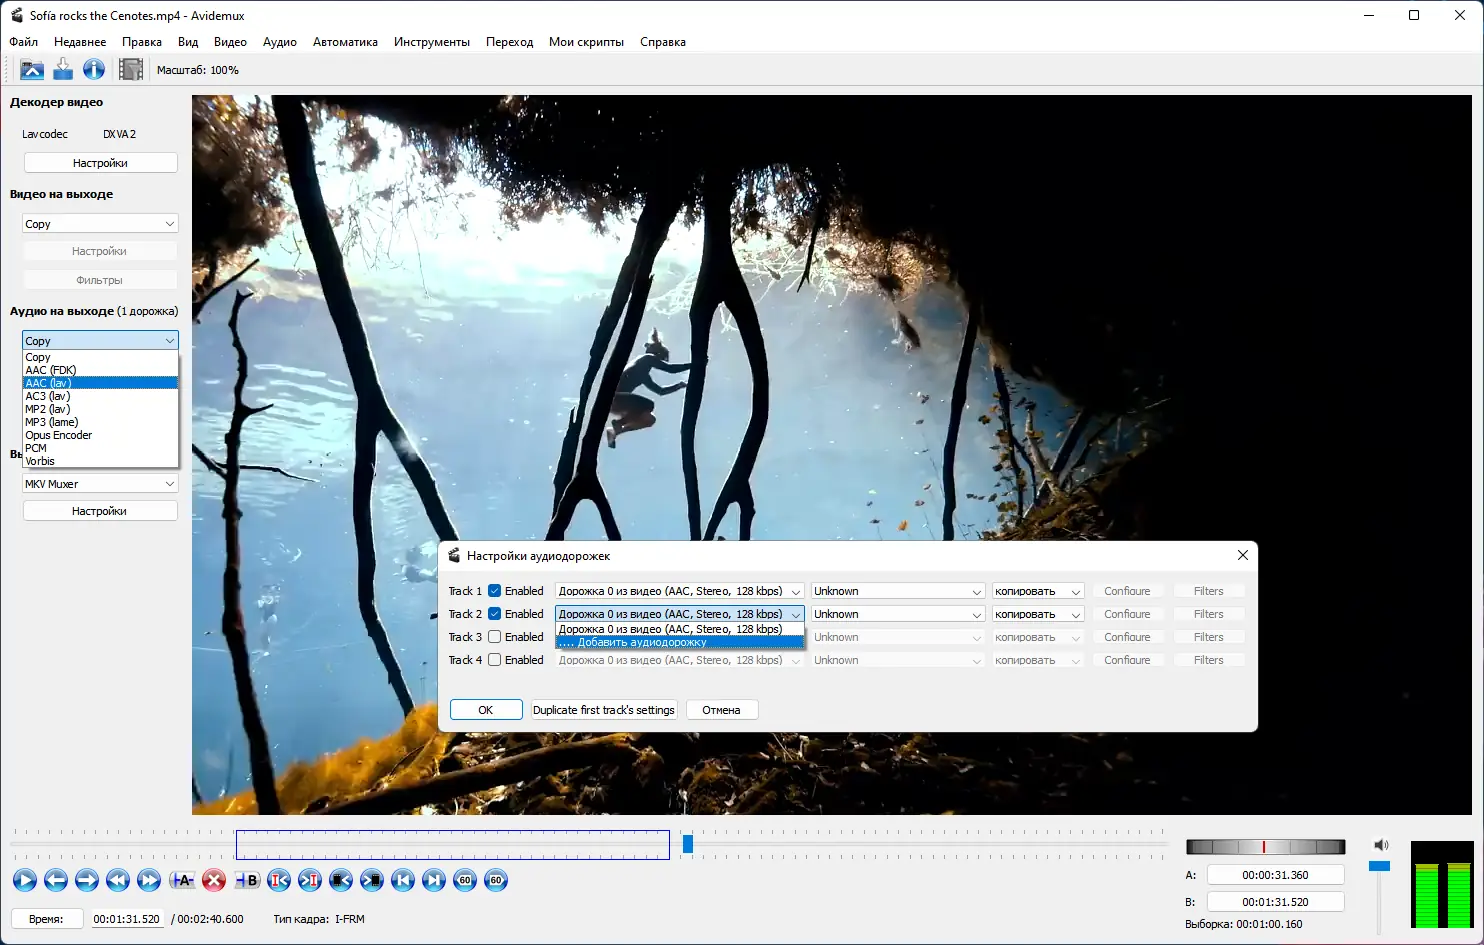Screen dimensions: 1484x945
Task: Click the blue timeline position slider handle
Action: [x=688, y=844]
